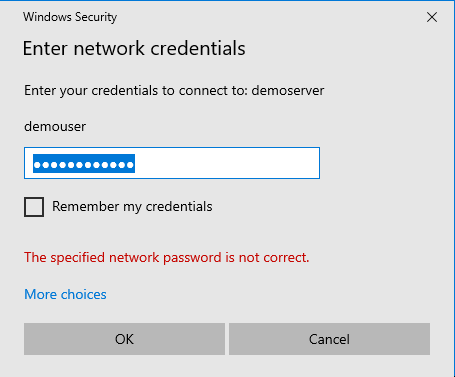Screen dimensions: 455x377
Task: Click the demouser username label
Action: [55, 127]
